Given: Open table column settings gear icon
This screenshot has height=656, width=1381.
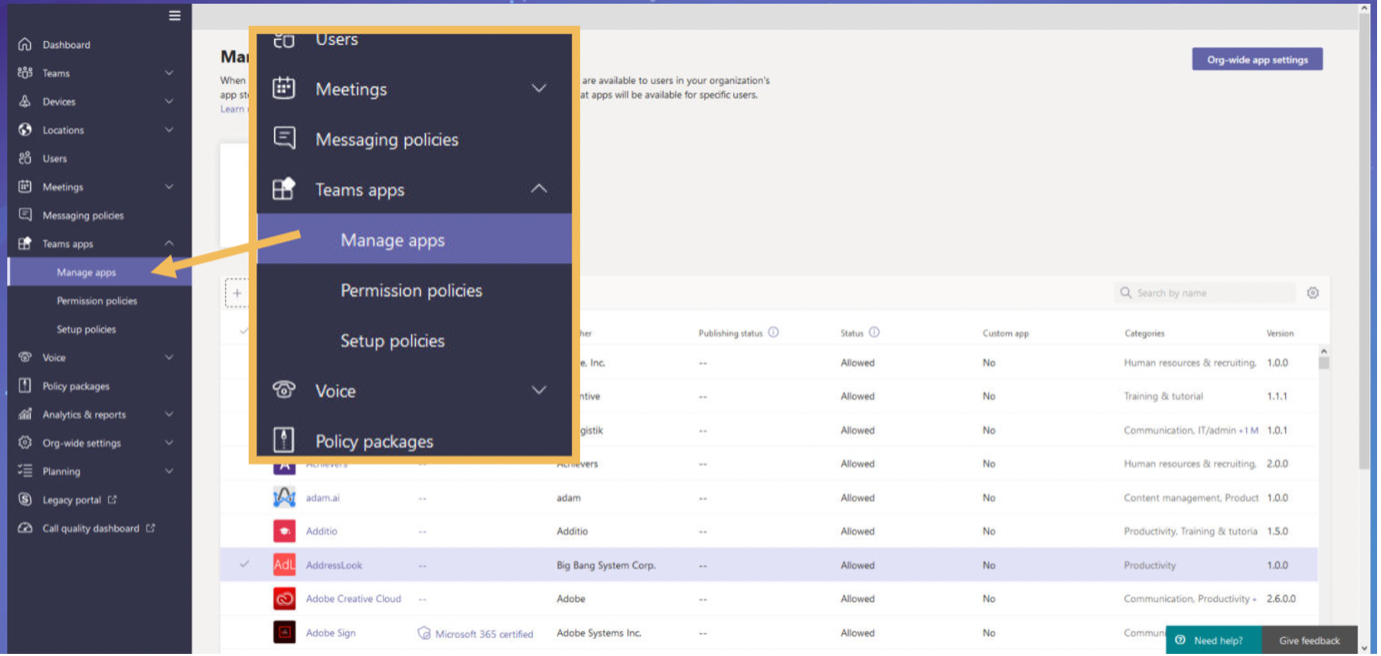Looking at the screenshot, I should point(1313,293).
